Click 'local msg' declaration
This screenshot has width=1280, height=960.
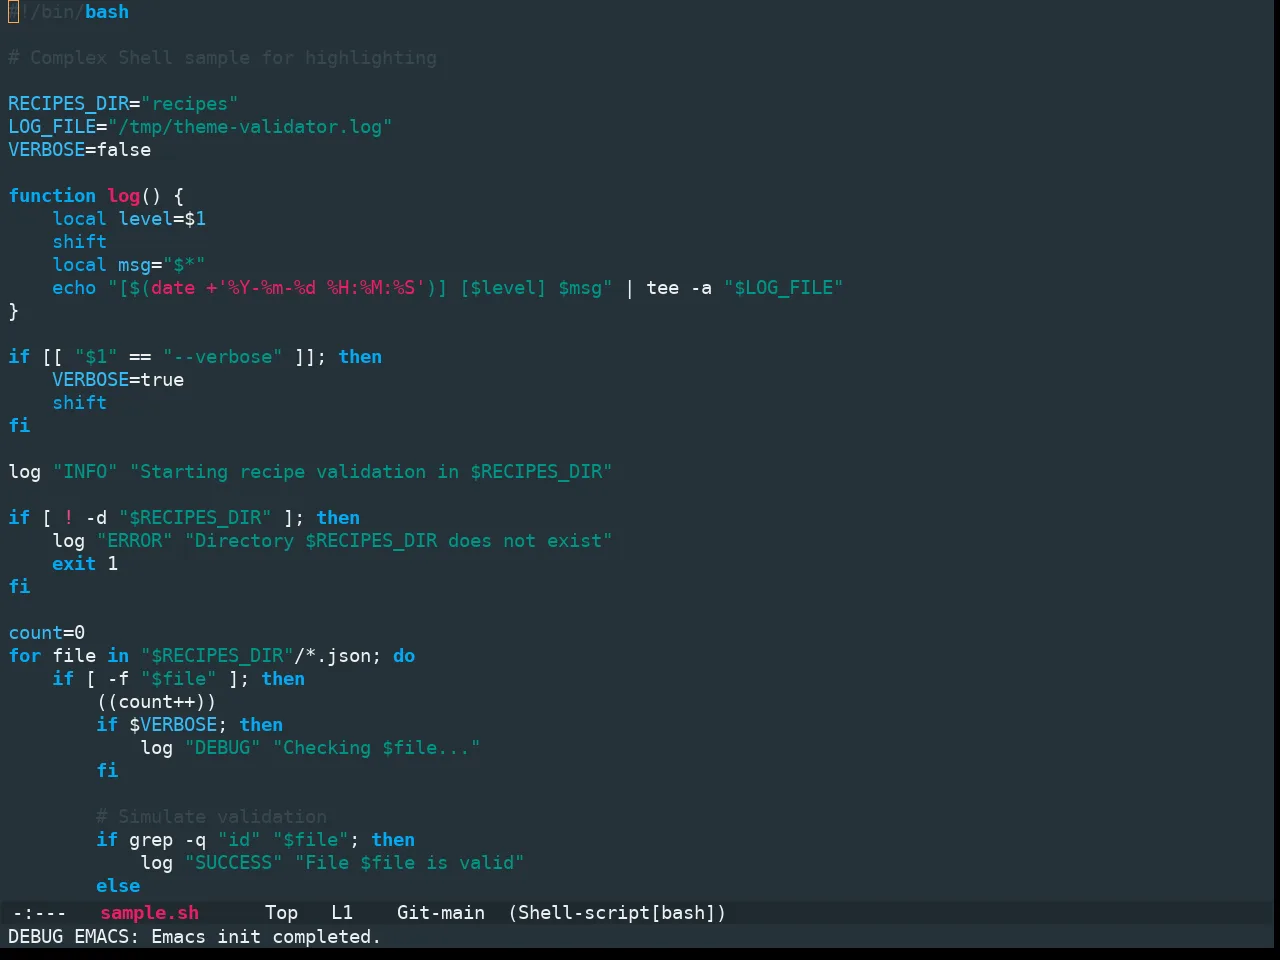click(x=102, y=265)
